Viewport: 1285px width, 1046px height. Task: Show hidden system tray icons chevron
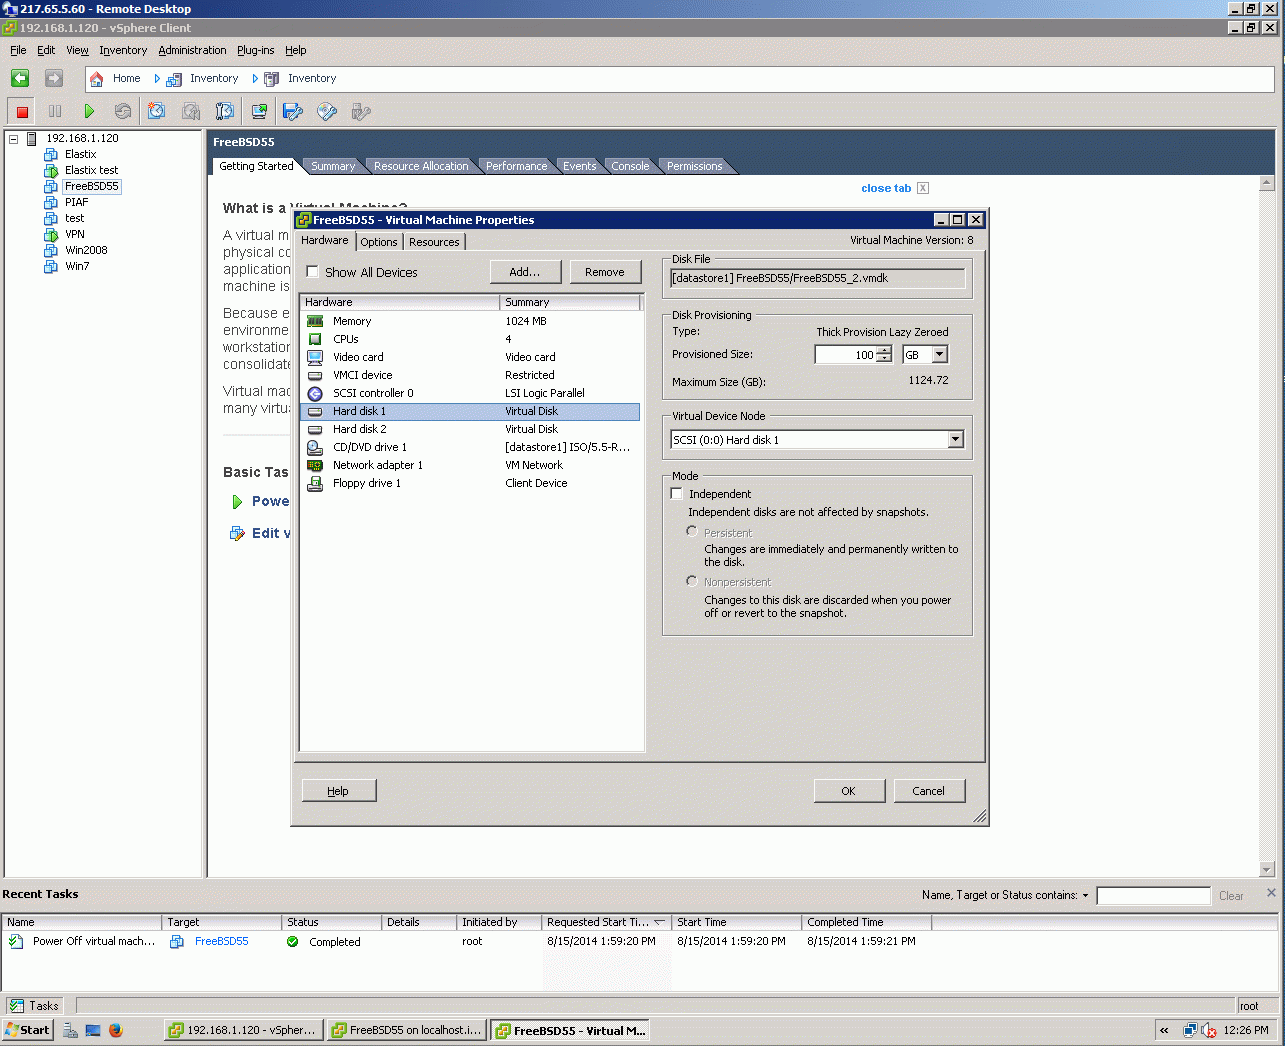click(1164, 1030)
